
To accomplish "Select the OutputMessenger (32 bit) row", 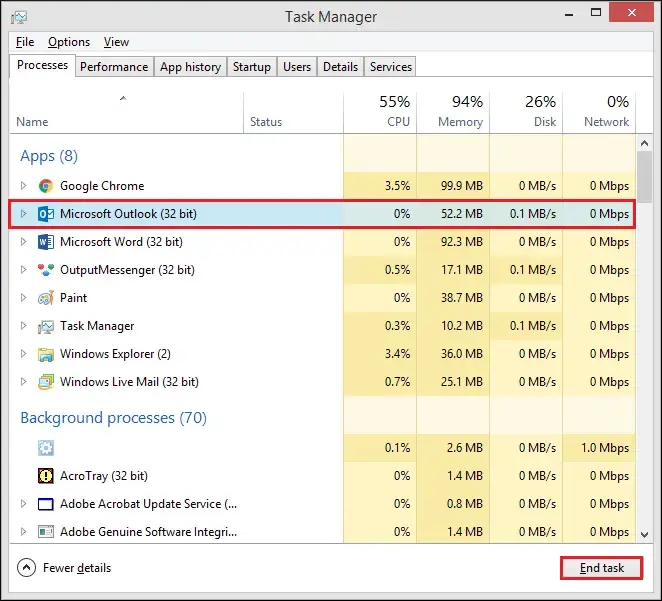I will tap(322, 270).
